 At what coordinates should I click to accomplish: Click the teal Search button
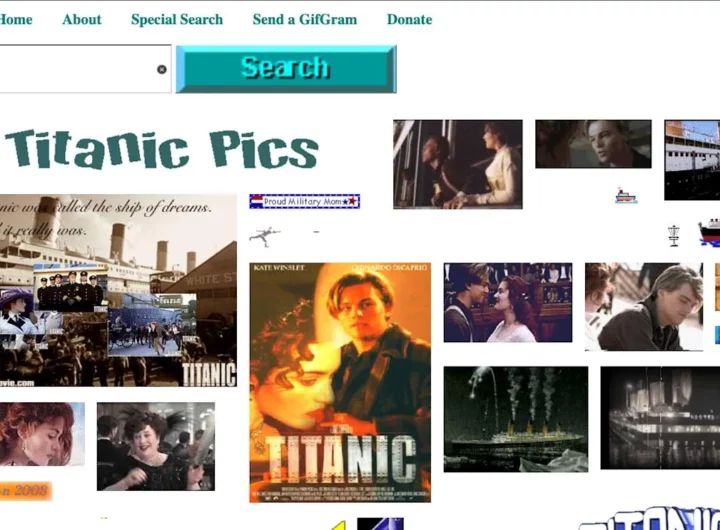286,69
